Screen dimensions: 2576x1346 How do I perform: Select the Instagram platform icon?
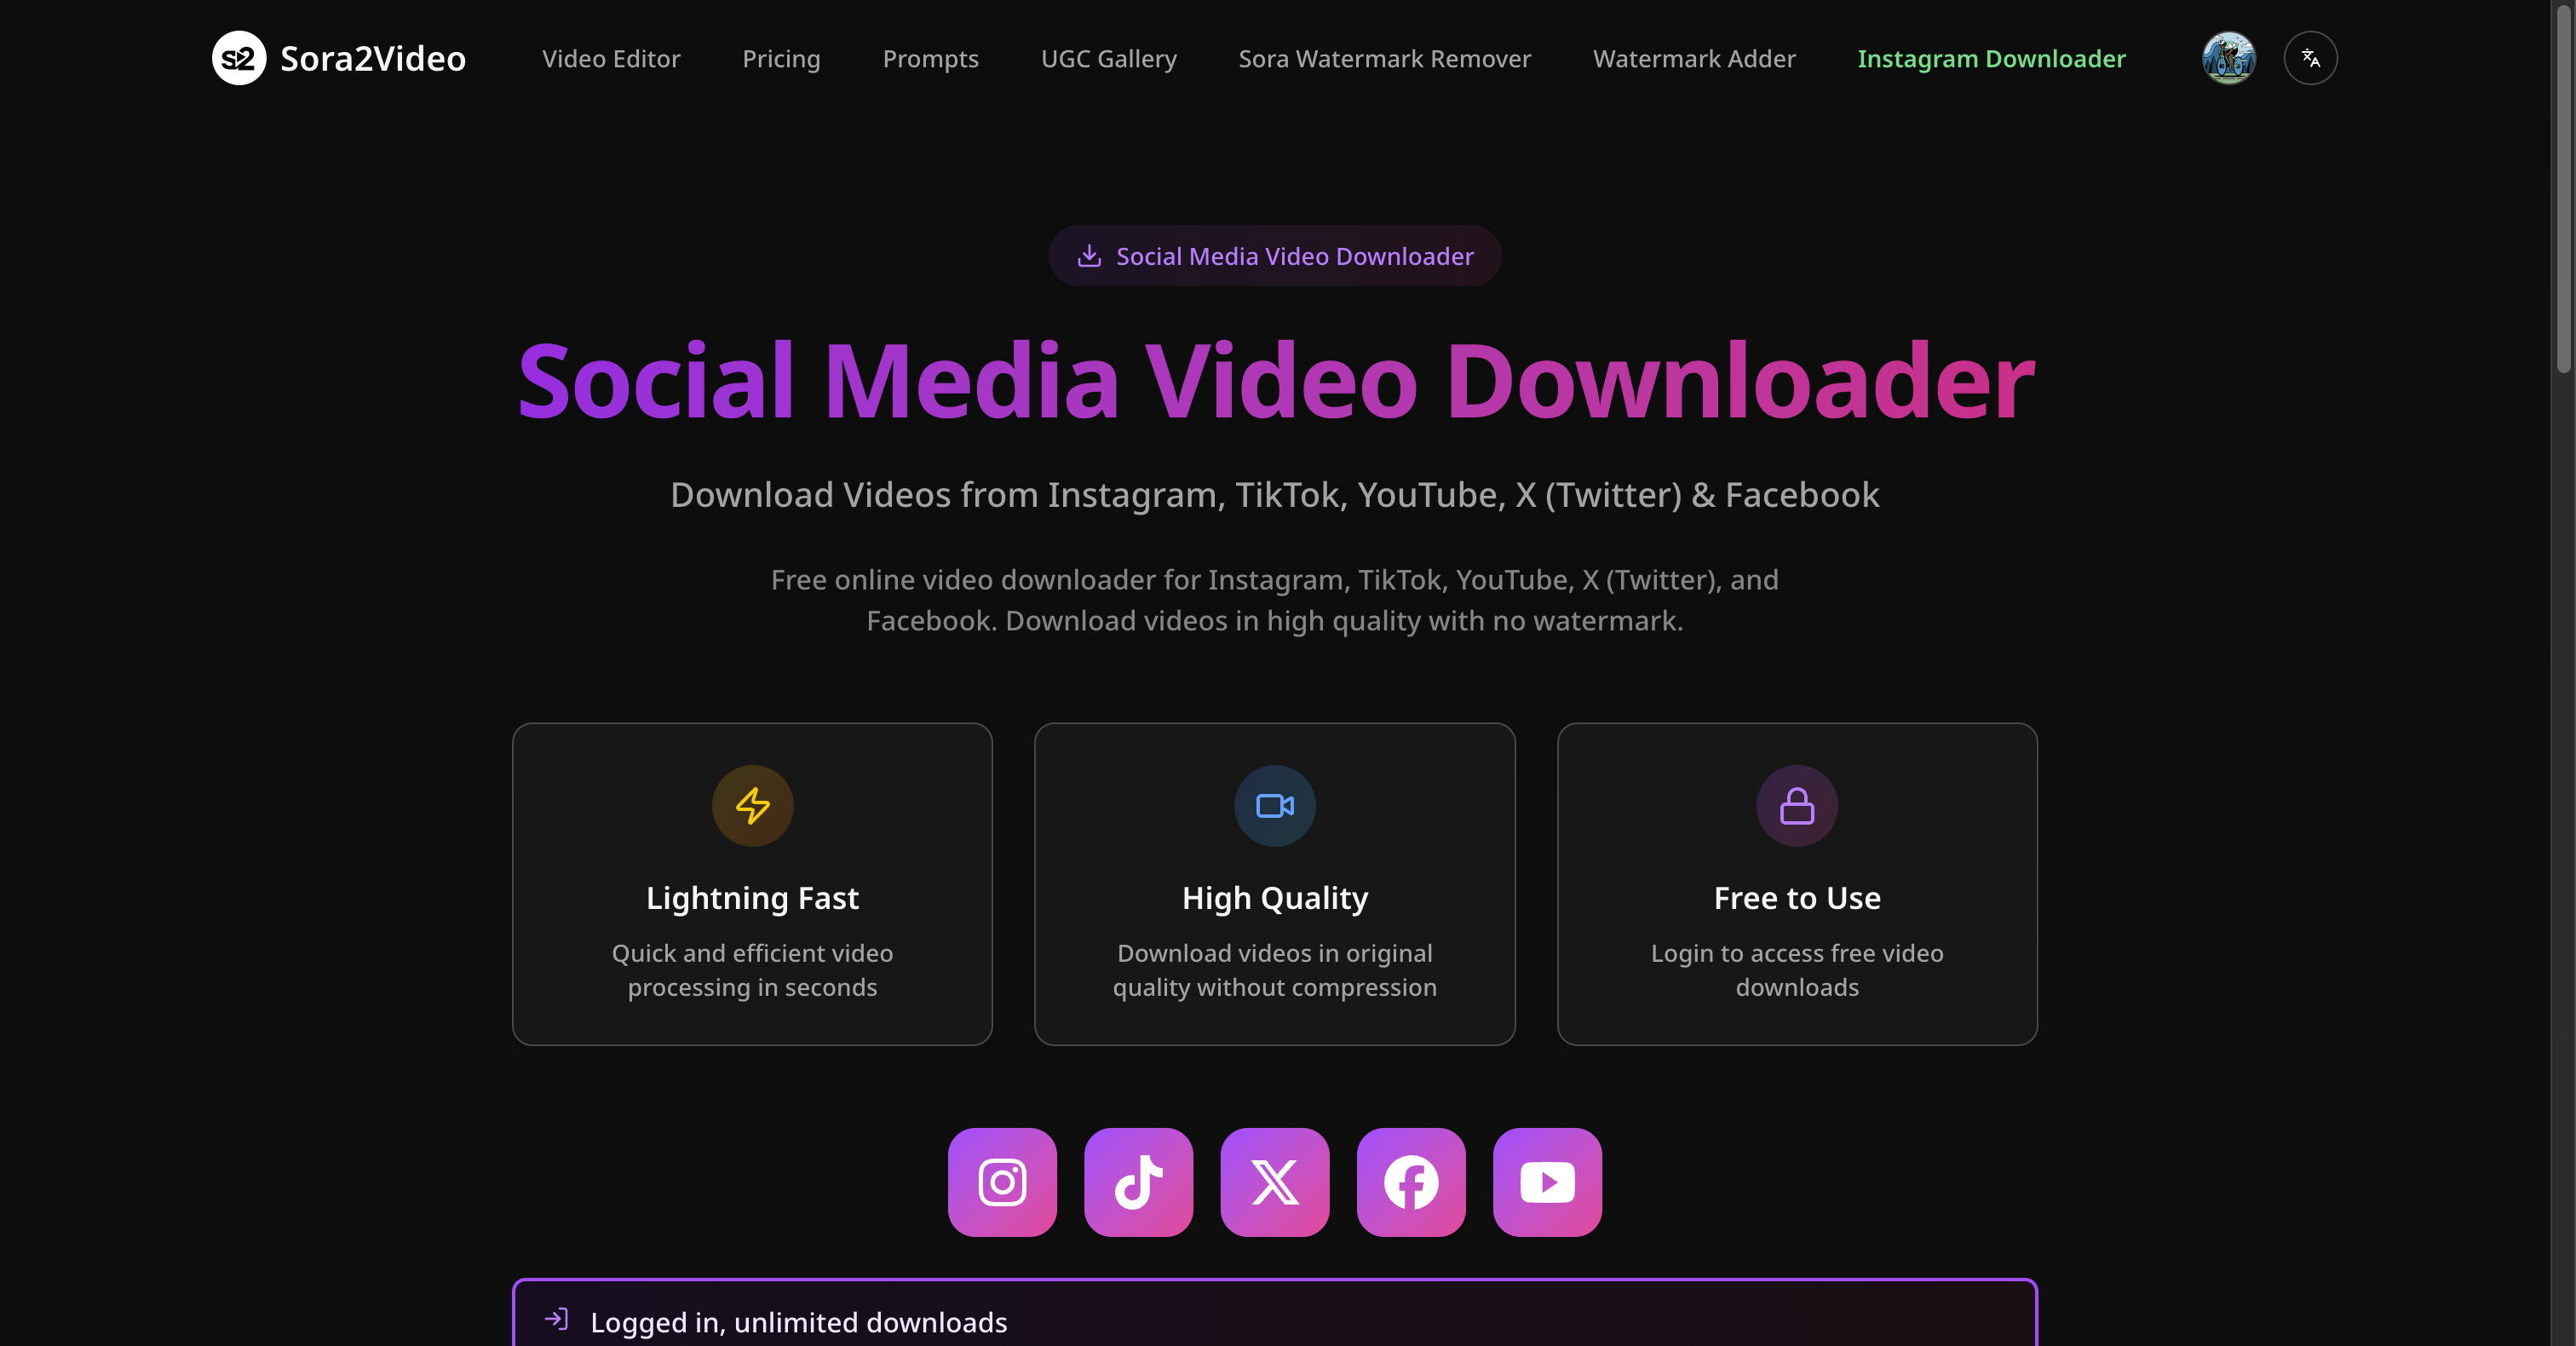pyautogui.click(x=1002, y=1182)
